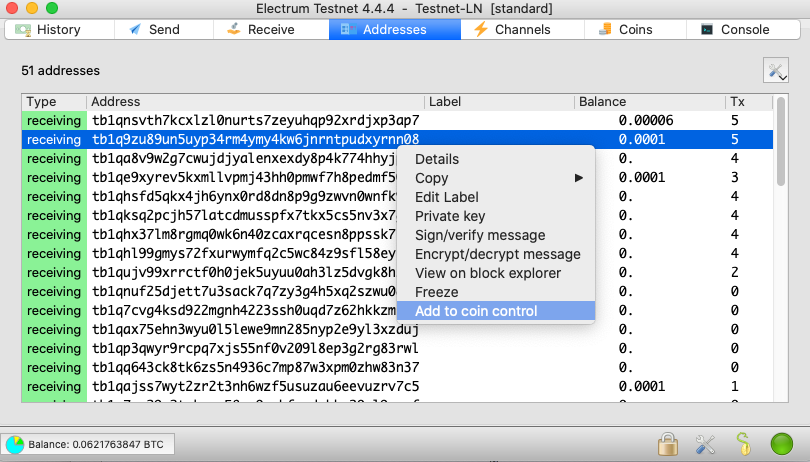Select View on block explorer
This screenshot has width=810, height=462.
click(496, 273)
